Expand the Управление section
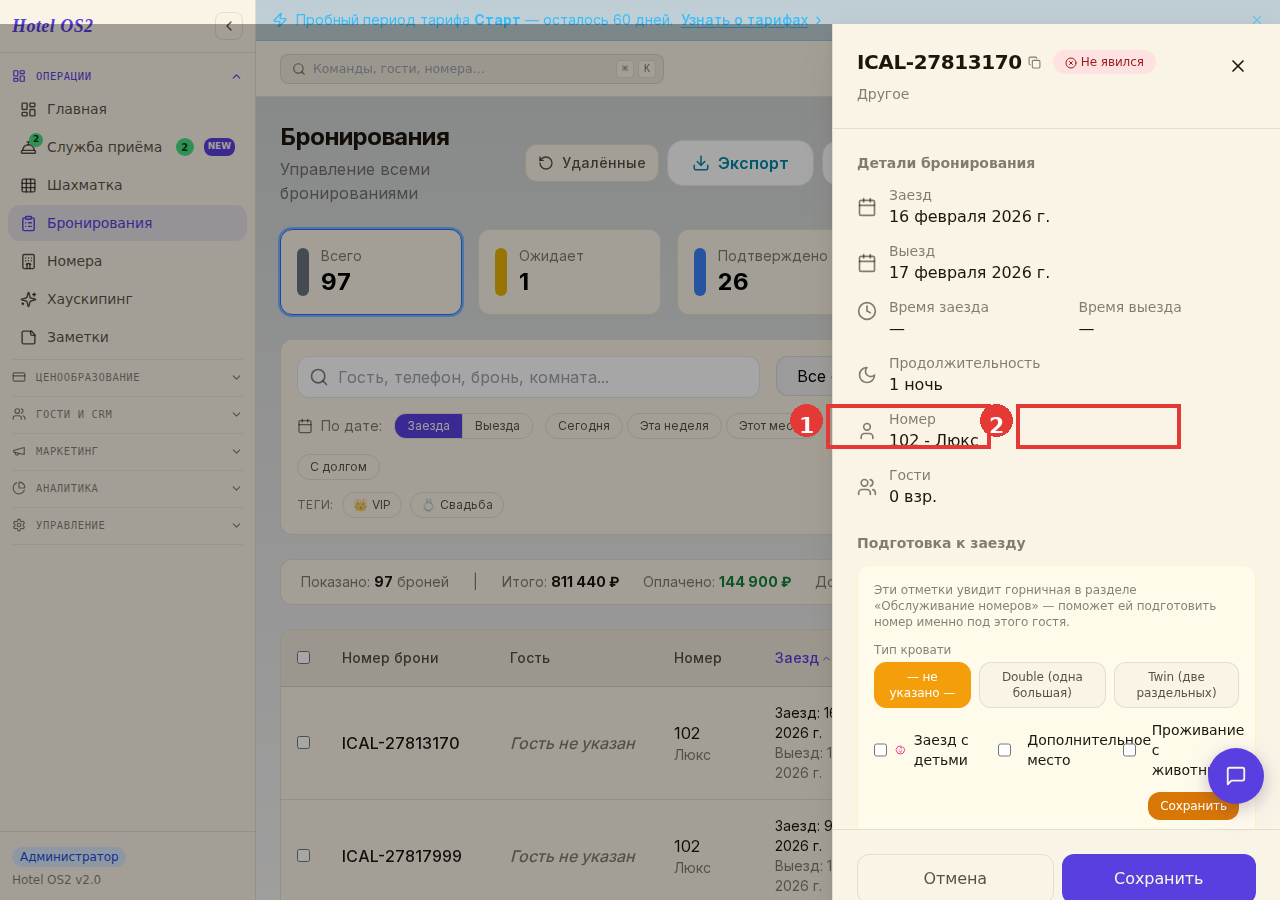This screenshot has height=900, width=1280. point(127,525)
